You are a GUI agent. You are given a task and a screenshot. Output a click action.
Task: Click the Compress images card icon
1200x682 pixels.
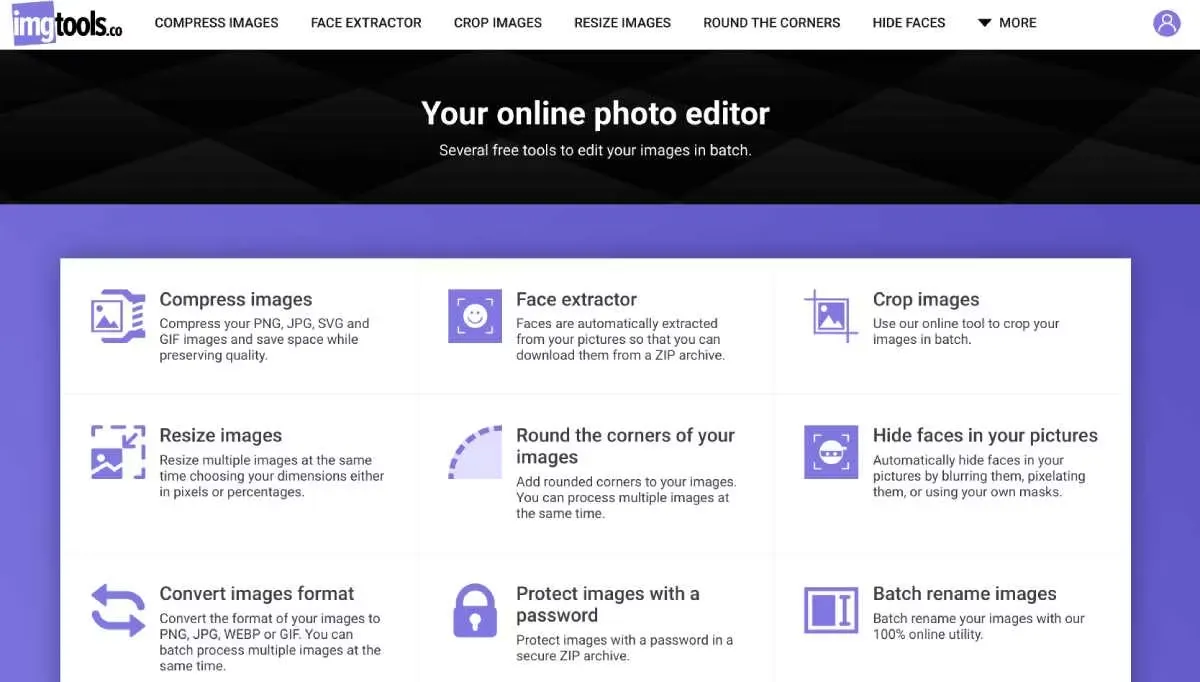tap(119, 316)
